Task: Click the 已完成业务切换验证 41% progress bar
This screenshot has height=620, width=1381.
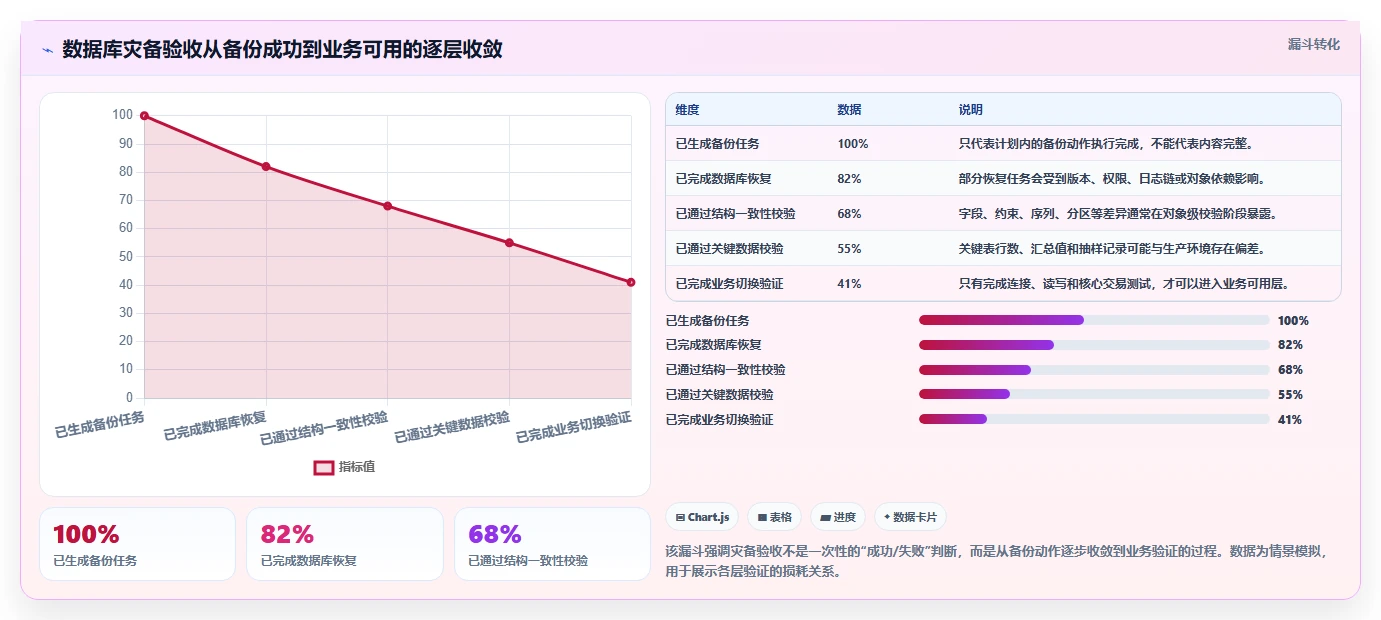Action: point(1094,420)
